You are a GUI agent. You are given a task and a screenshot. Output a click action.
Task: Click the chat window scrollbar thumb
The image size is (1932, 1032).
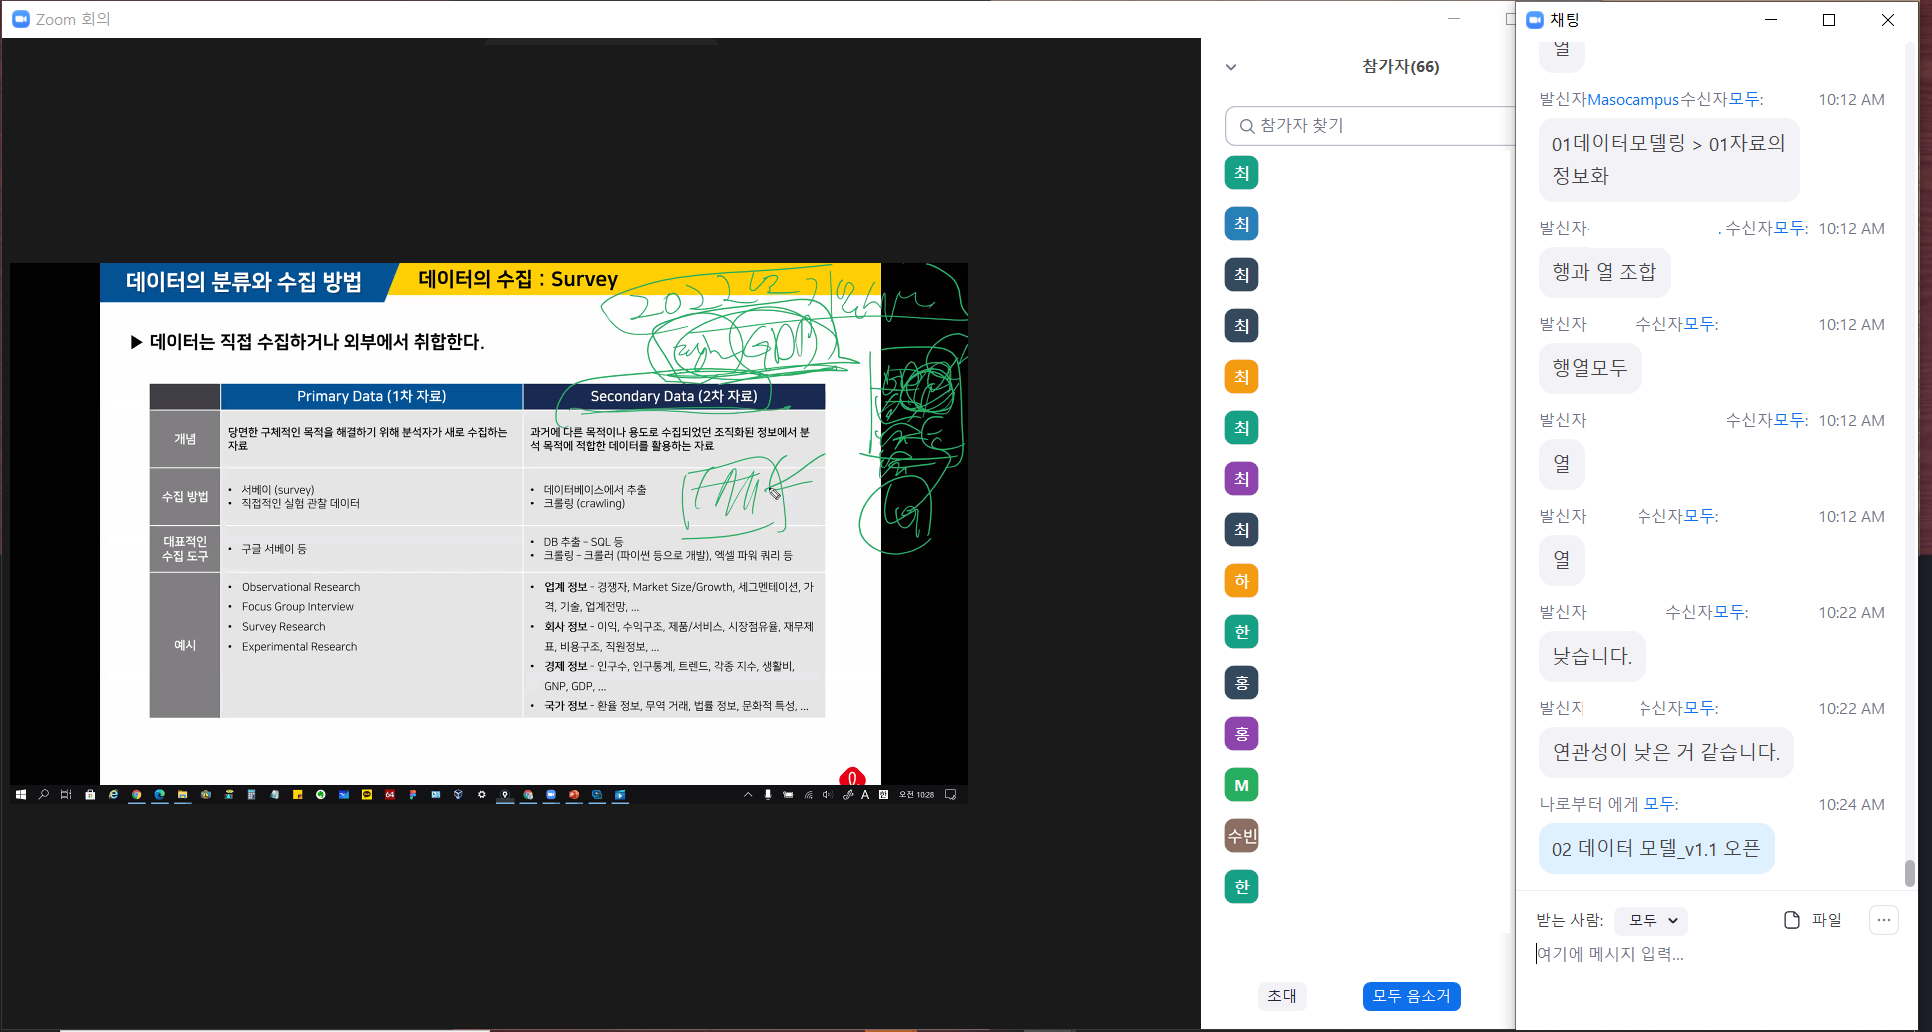click(x=1909, y=872)
